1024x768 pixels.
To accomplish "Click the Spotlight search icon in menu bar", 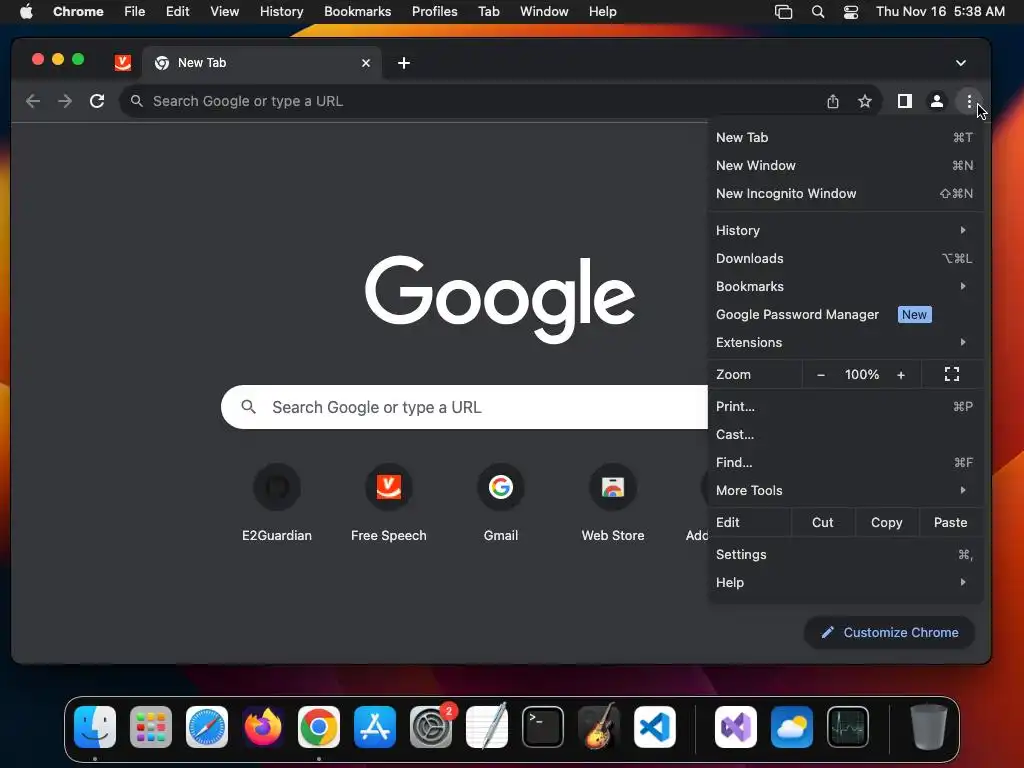I will click(818, 11).
